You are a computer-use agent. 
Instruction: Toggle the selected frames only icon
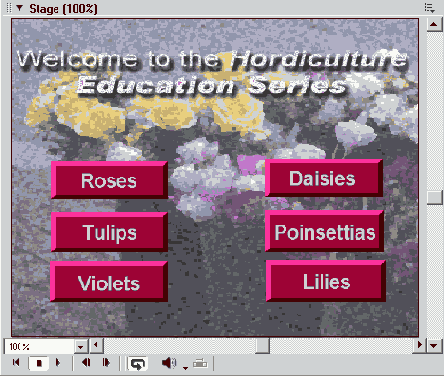click(x=200, y=363)
